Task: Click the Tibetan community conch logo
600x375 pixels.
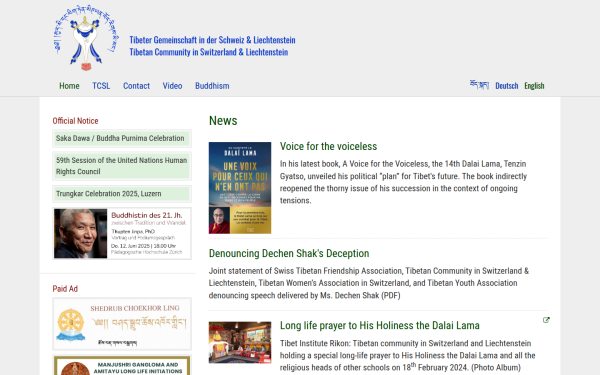Action: coord(86,38)
